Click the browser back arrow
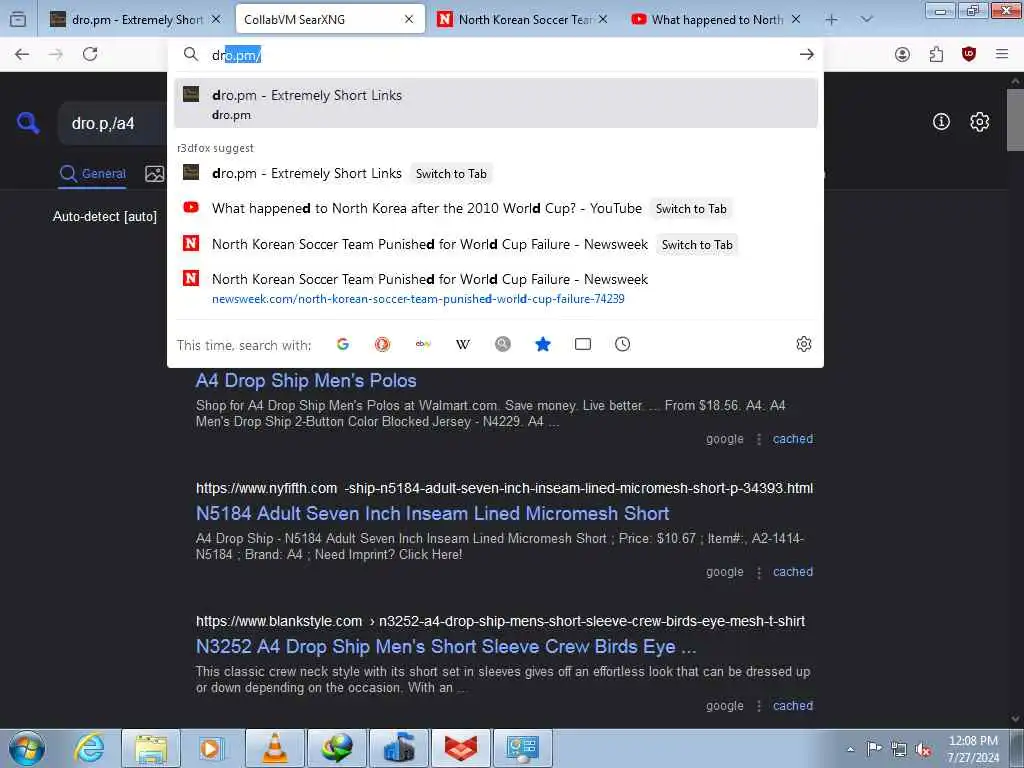Viewport: 1024px width, 768px height. pos(22,54)
